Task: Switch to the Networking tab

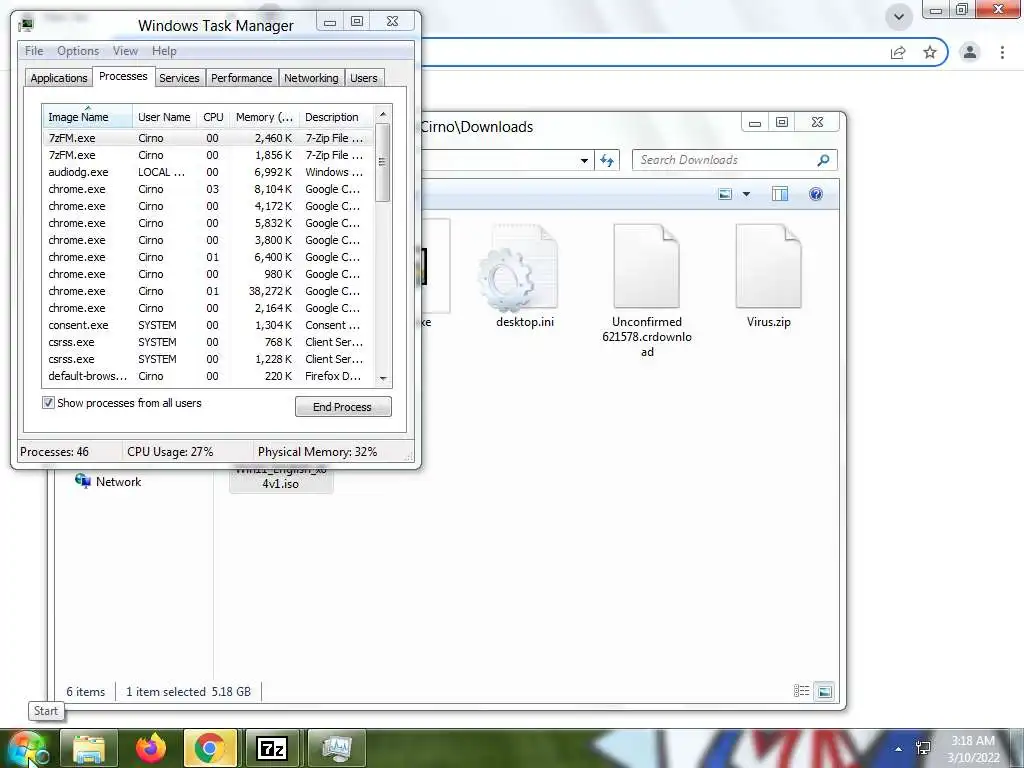Action: (x=311, y=78)
